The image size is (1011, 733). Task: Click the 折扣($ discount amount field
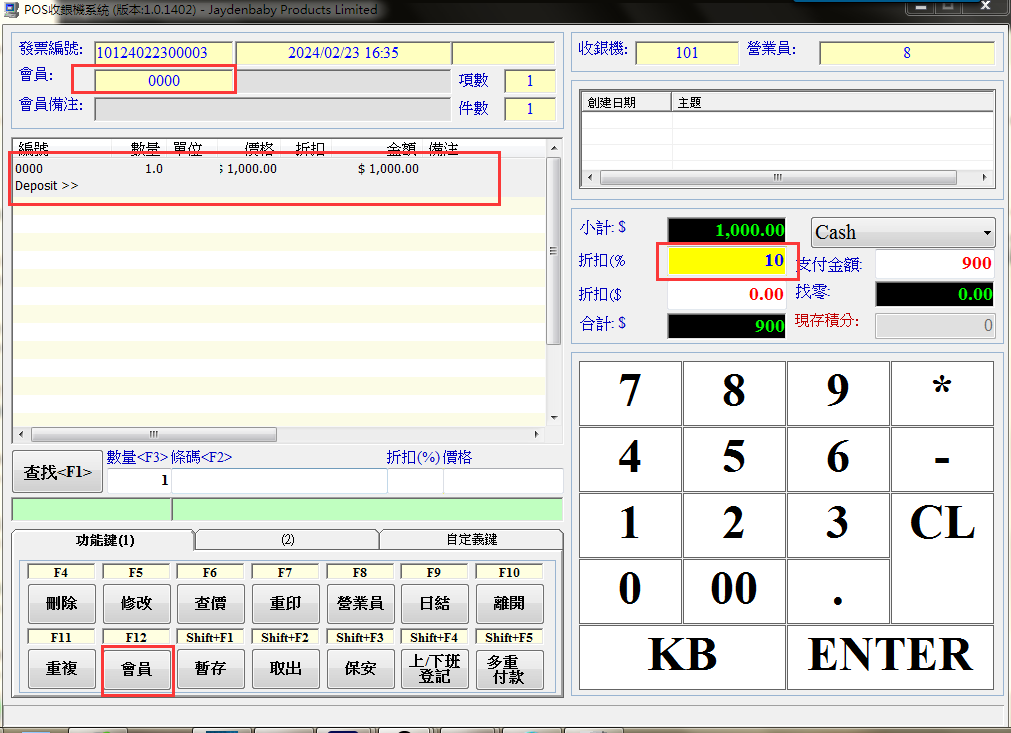point(727,295)
